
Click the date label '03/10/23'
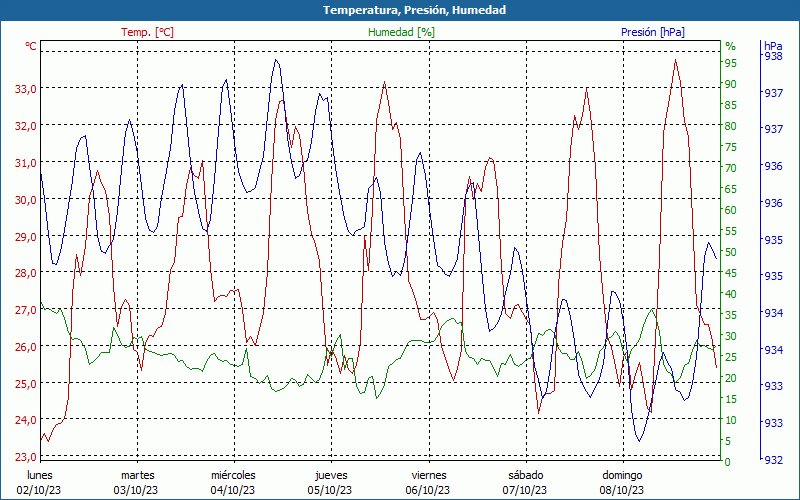136,490
